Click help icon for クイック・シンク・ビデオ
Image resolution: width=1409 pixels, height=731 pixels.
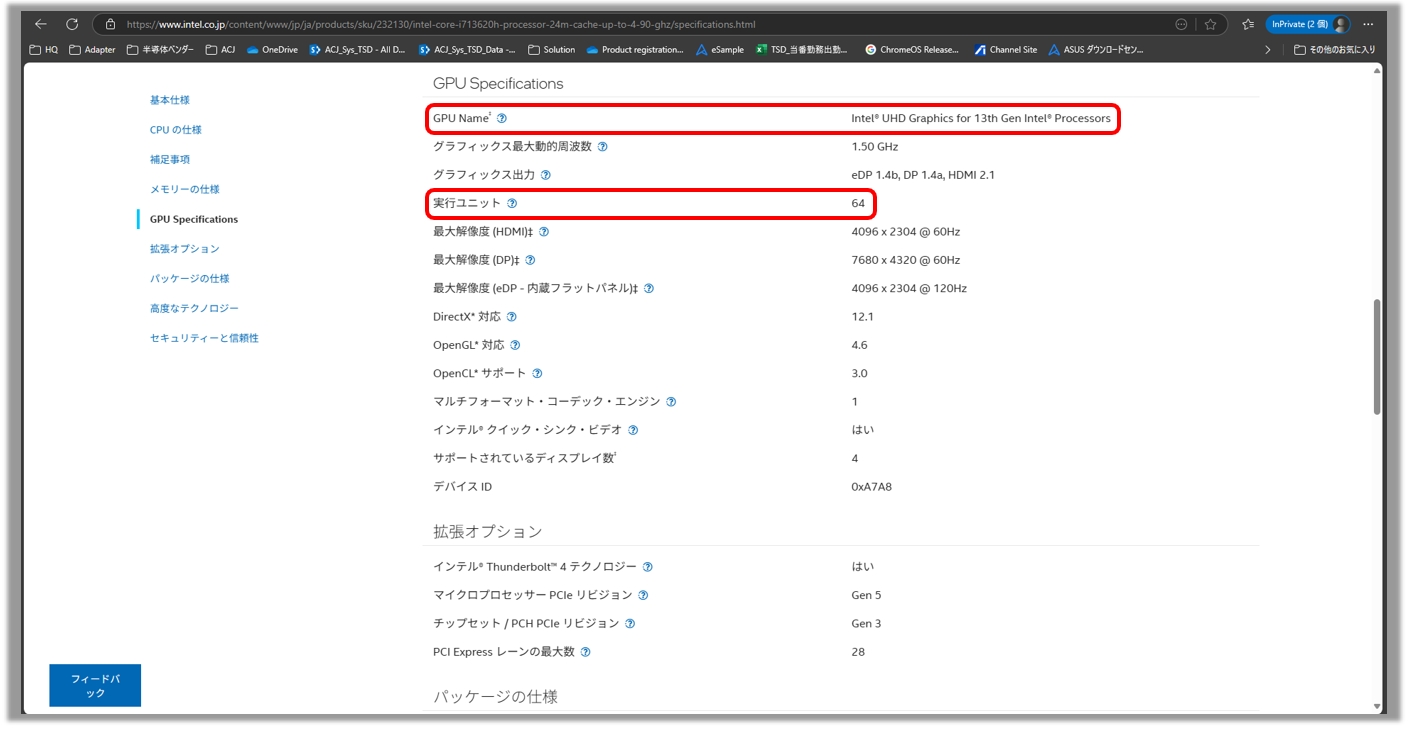click(633, 430)
